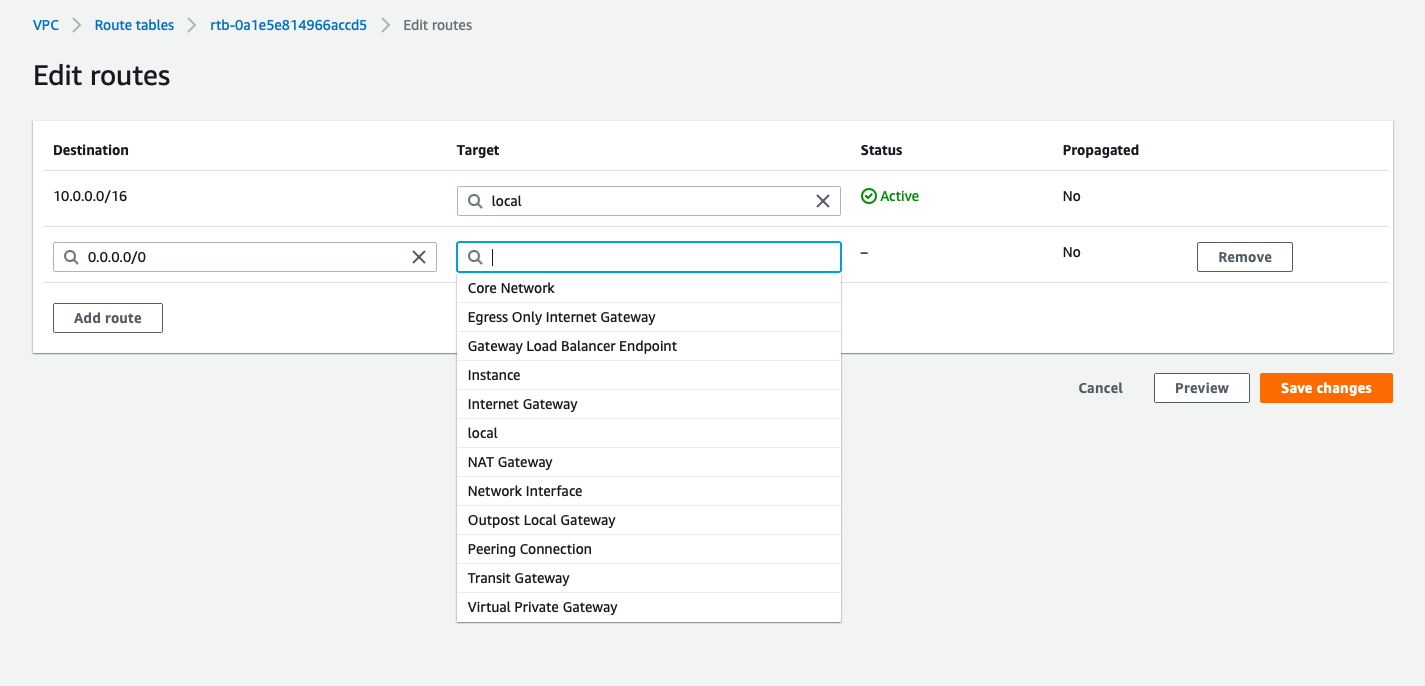Screen dimensions: 1425x686
Task: Select Gateway Load Balancer Endpoint
Action: point(572,346)
